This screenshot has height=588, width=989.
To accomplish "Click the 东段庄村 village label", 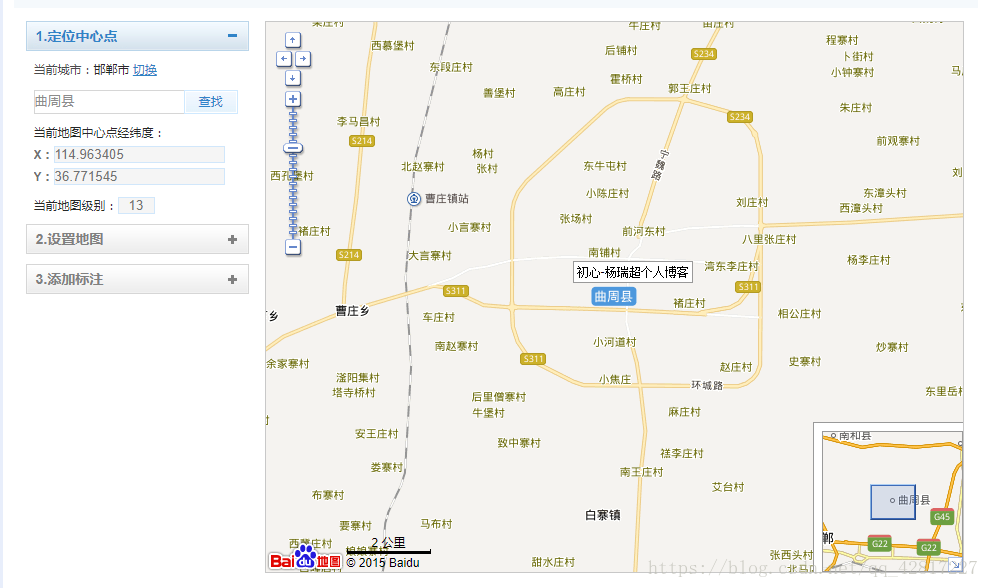I will pyautogui.click(x=451, y=67).
